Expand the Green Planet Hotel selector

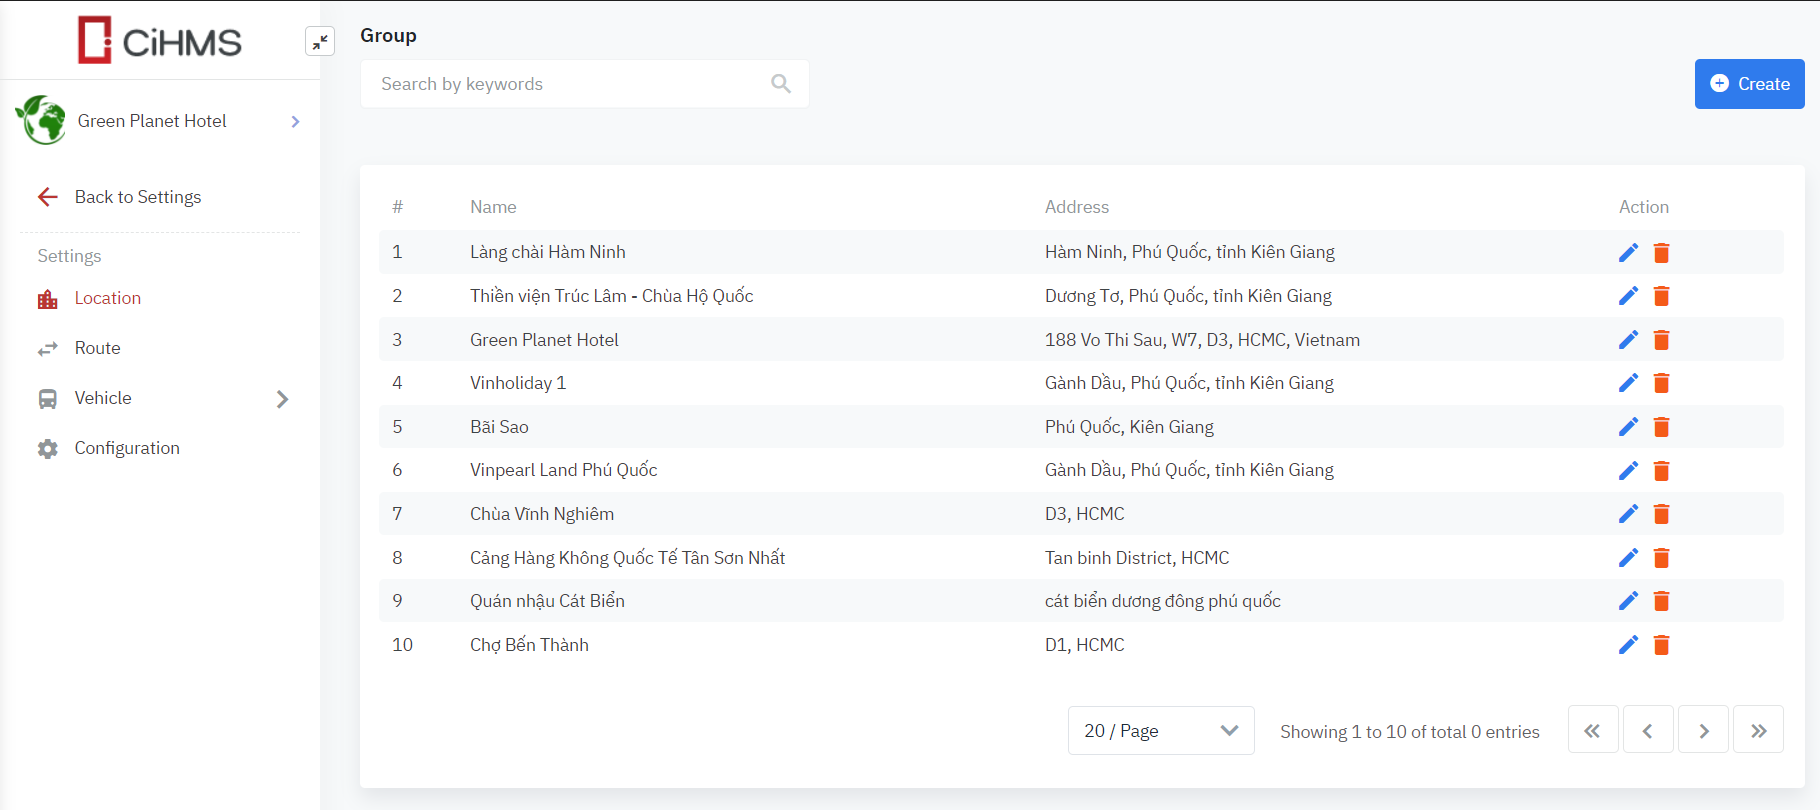click(295, 122)
